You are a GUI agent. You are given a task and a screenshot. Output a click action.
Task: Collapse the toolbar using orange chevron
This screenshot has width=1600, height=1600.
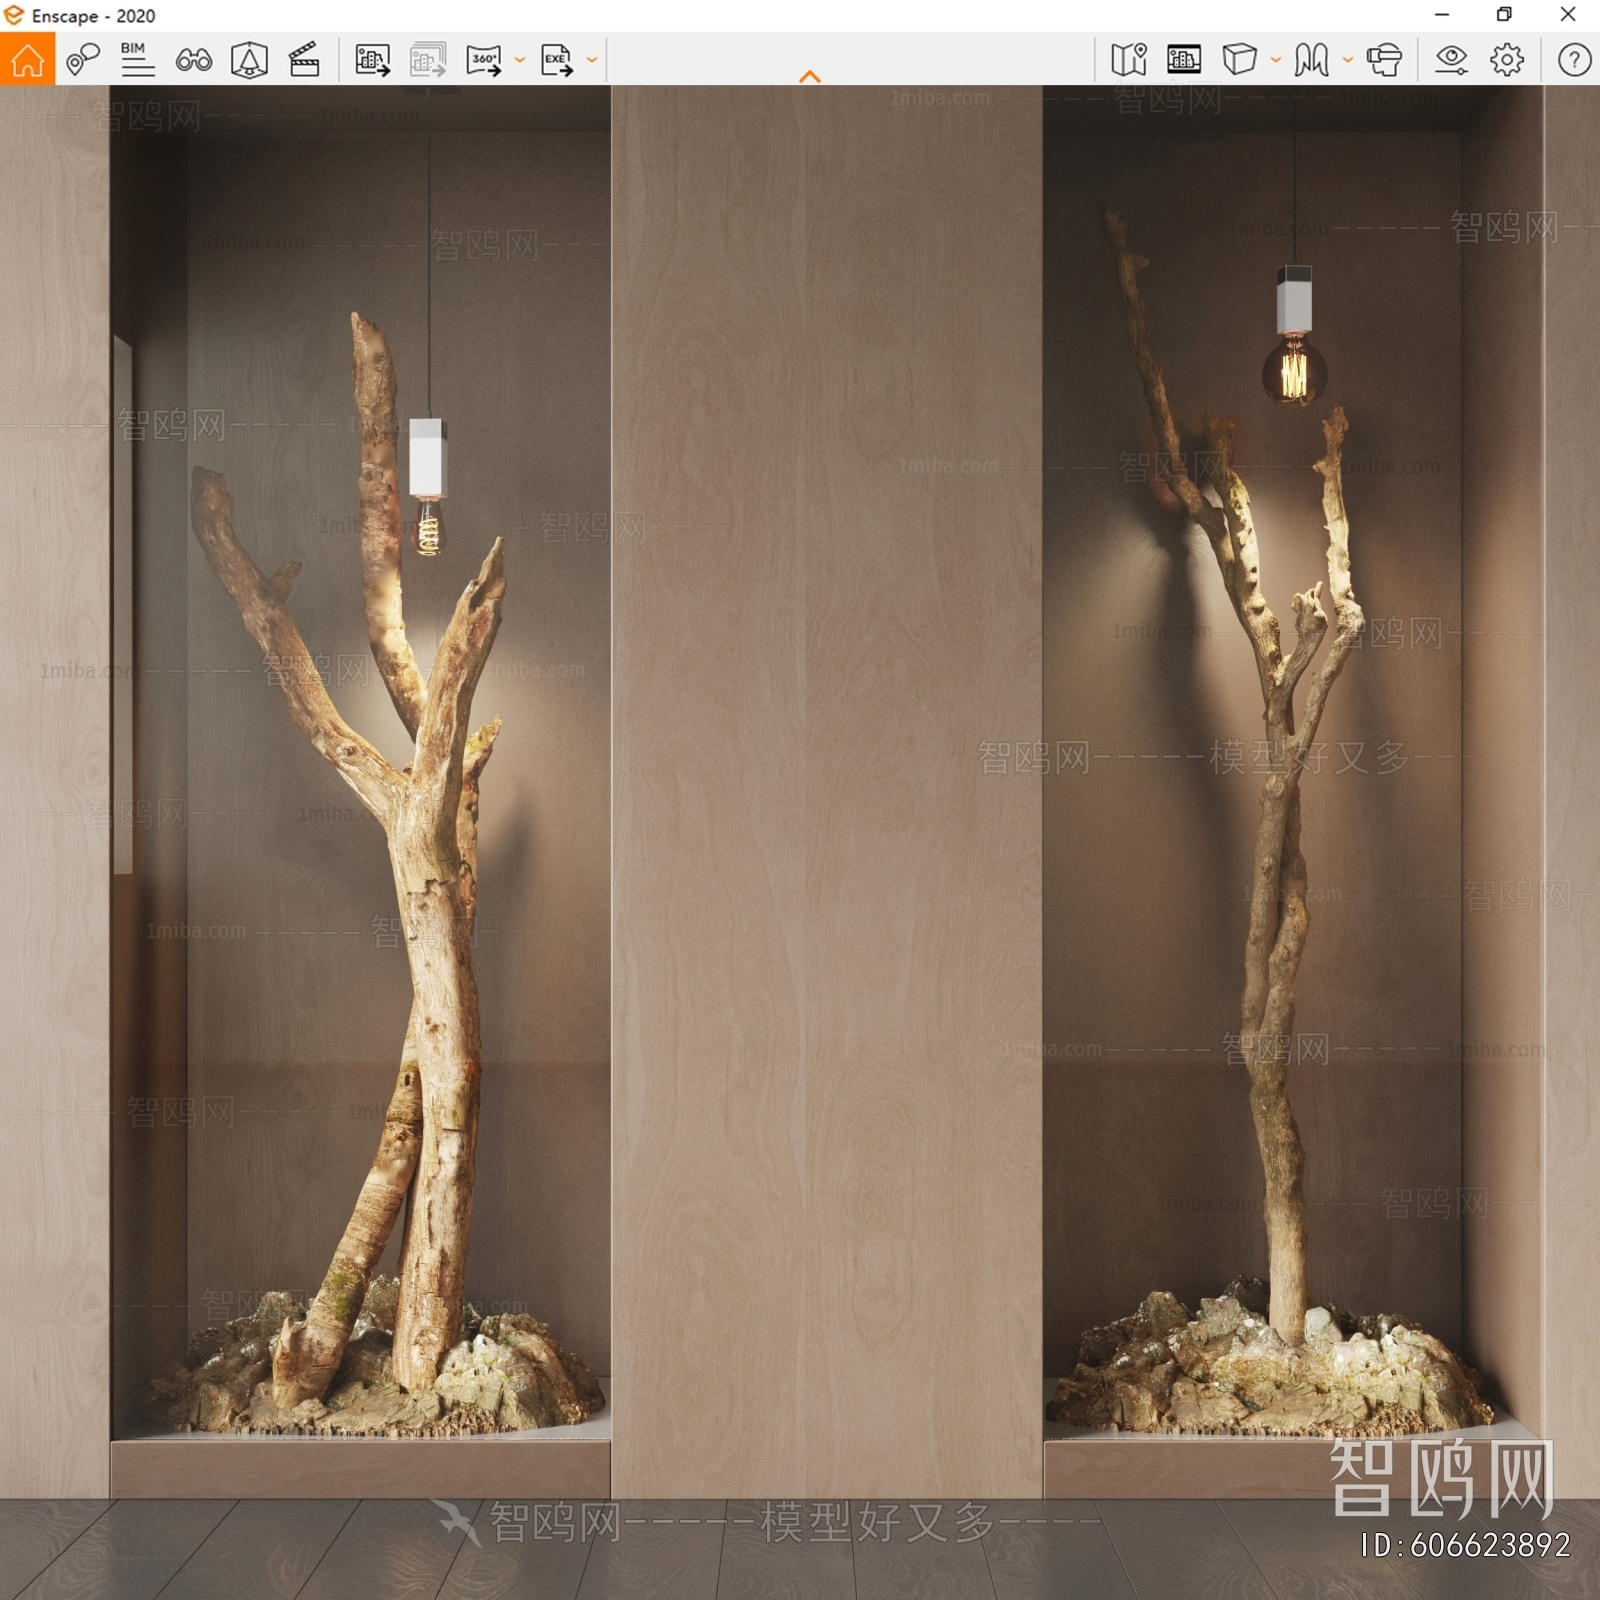[x=810, y=76]
